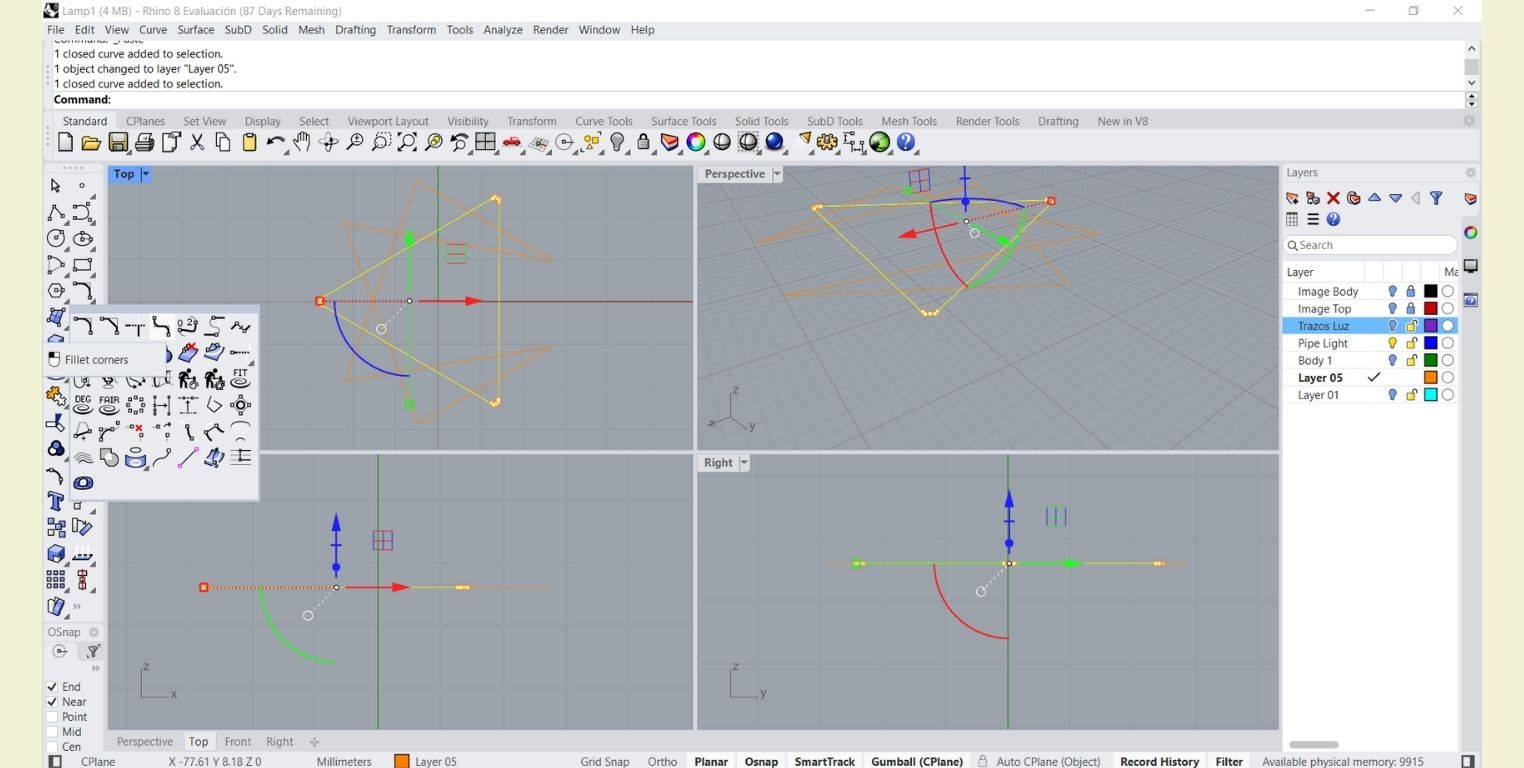Image resolution: width=1524 pixels, height=768 pixels.
Task: Open the Analyze menu
Action: (503, 30)
